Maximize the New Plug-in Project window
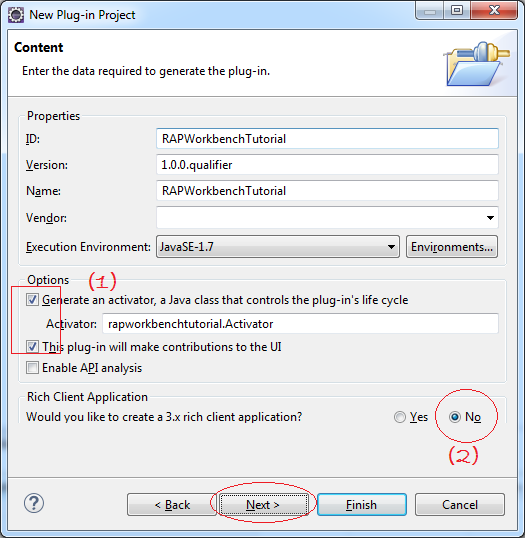This screenshot has width=525, height=538. point(457,11)
